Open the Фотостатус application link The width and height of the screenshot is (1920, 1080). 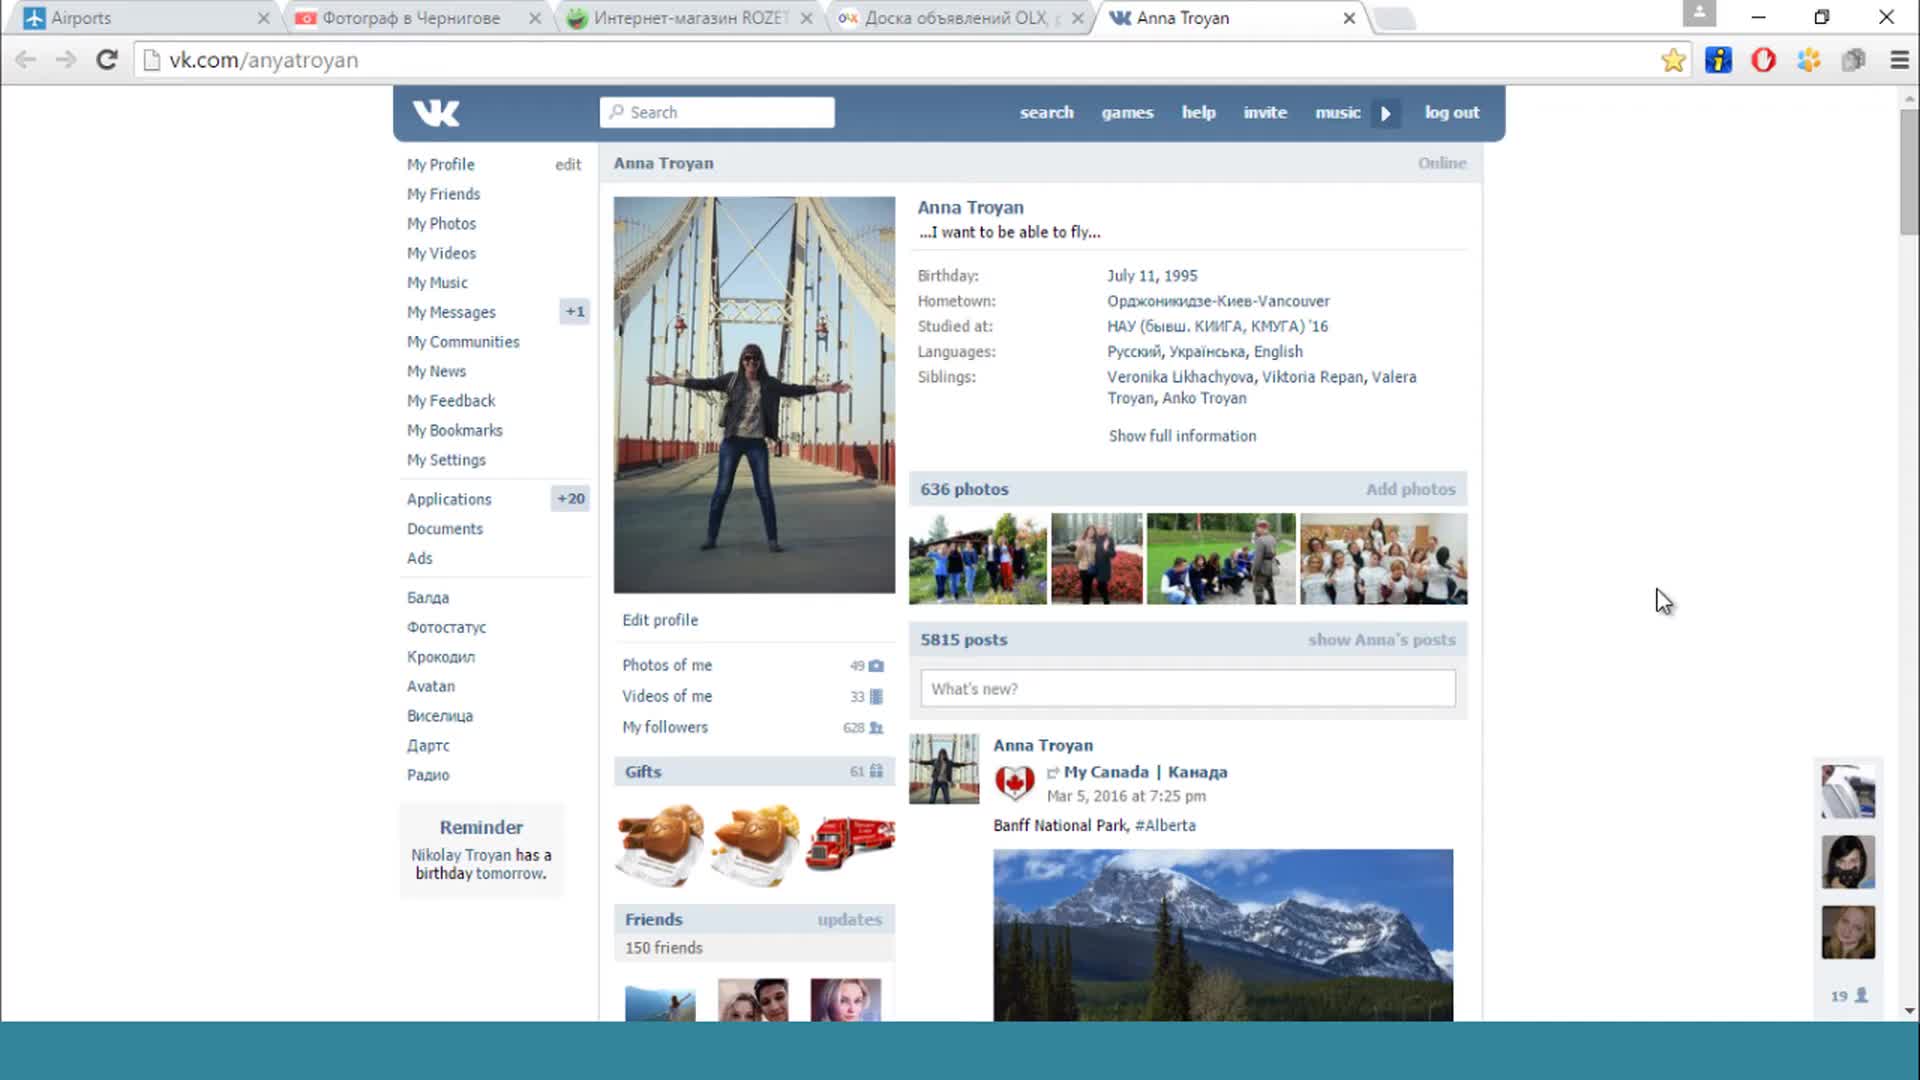tap(446, 628)
